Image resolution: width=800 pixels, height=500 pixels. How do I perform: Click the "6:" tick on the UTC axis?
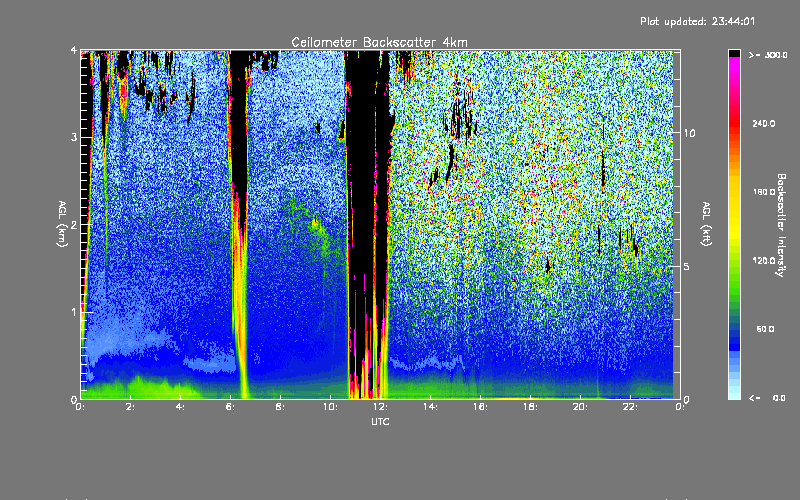[x=230, y=407]
